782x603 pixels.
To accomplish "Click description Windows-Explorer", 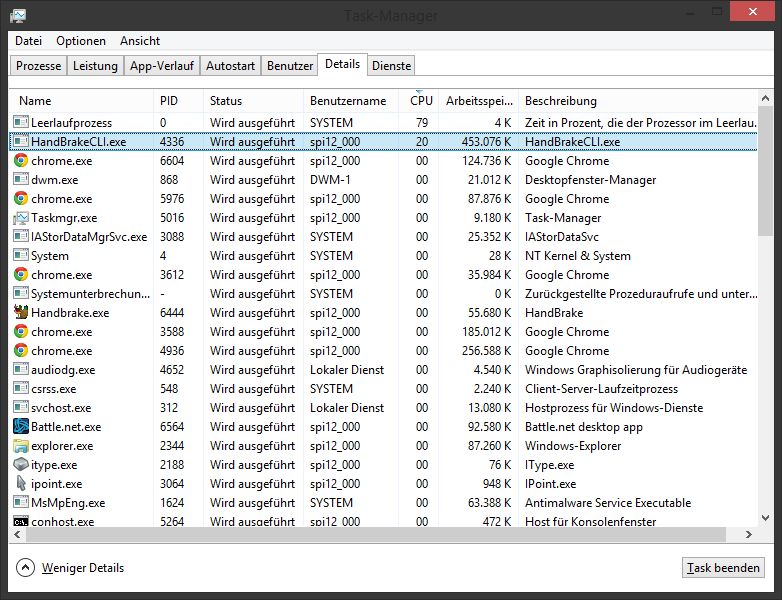I will point(573,446).
